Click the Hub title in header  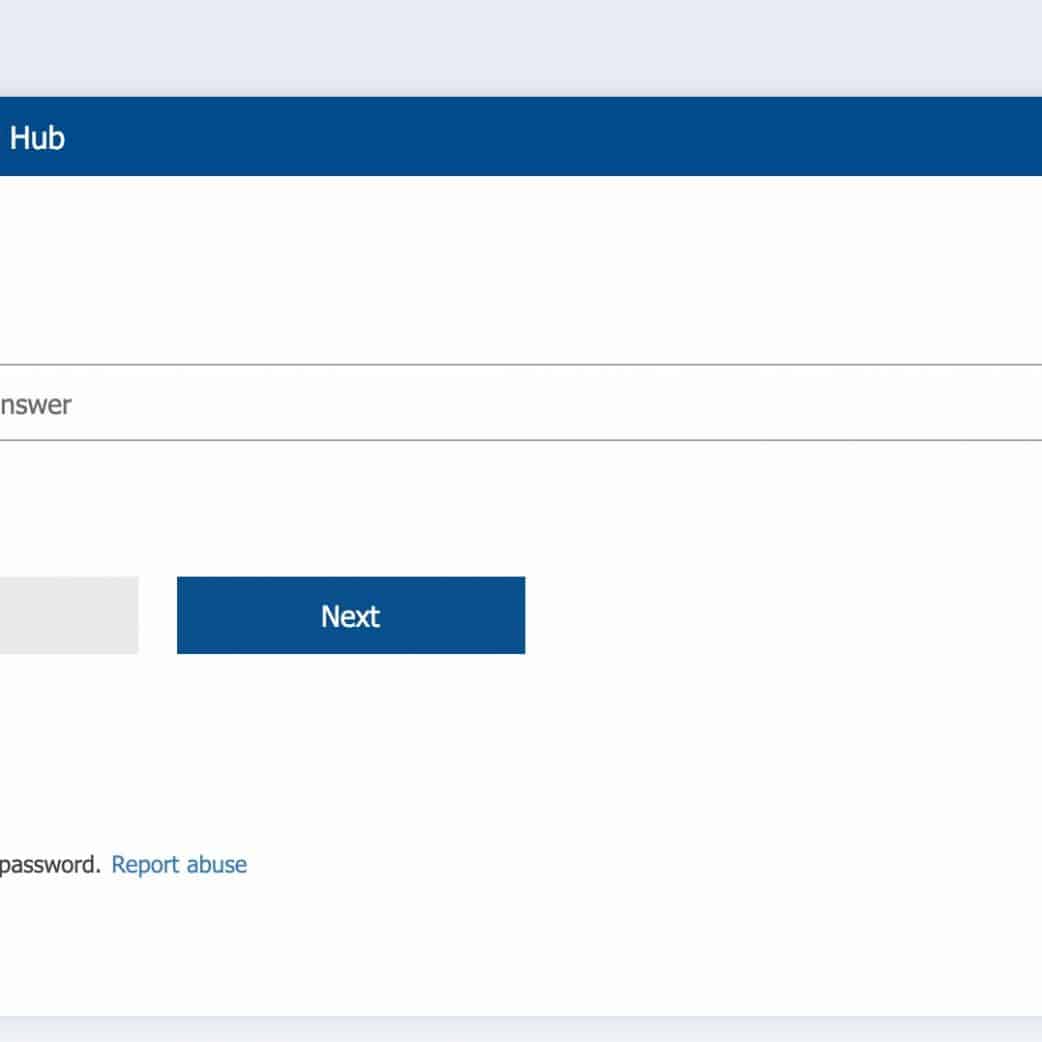point(37,137)
